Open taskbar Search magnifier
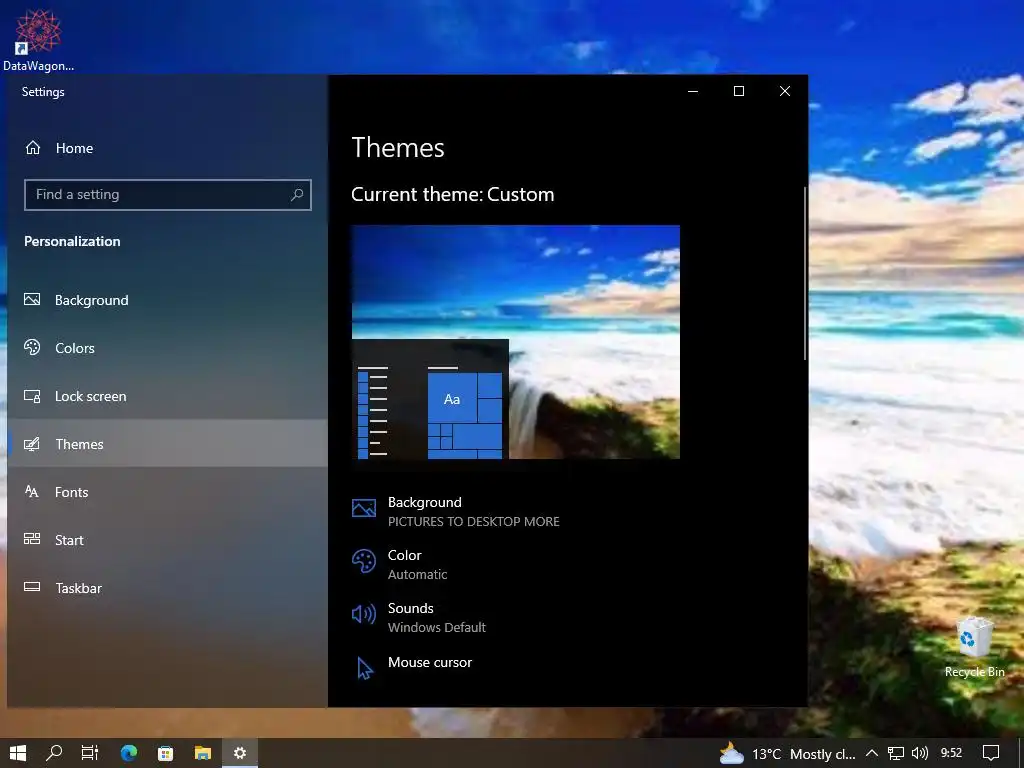Screen dimensions: 1024x768 click(54, 753)
